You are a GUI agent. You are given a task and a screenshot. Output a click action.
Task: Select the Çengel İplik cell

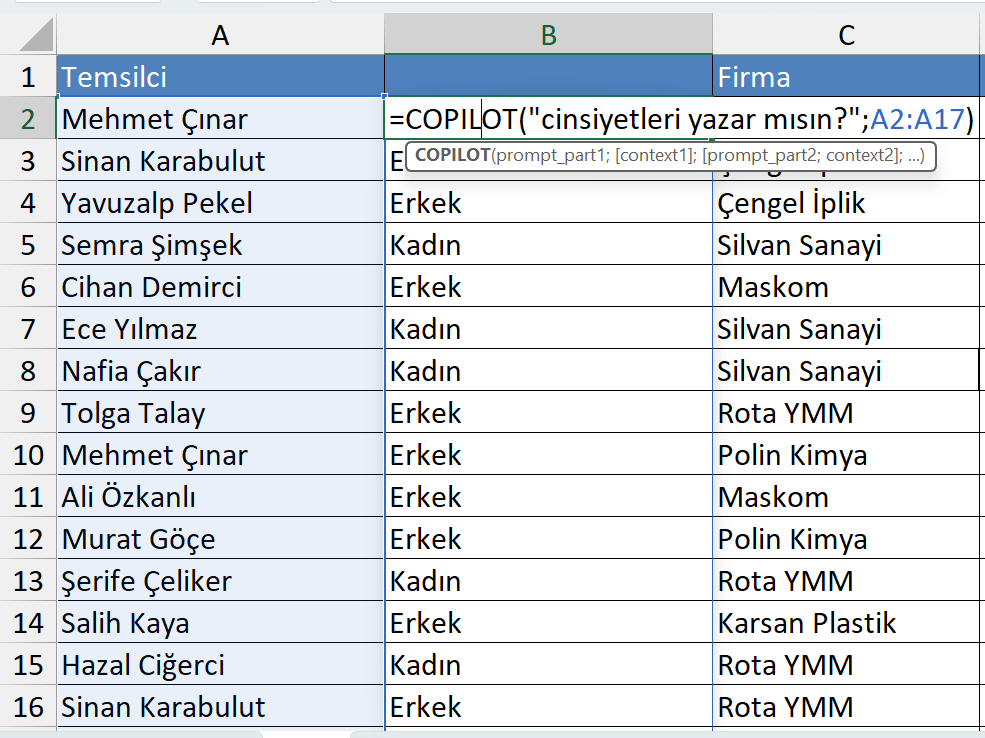pos(846,203)
